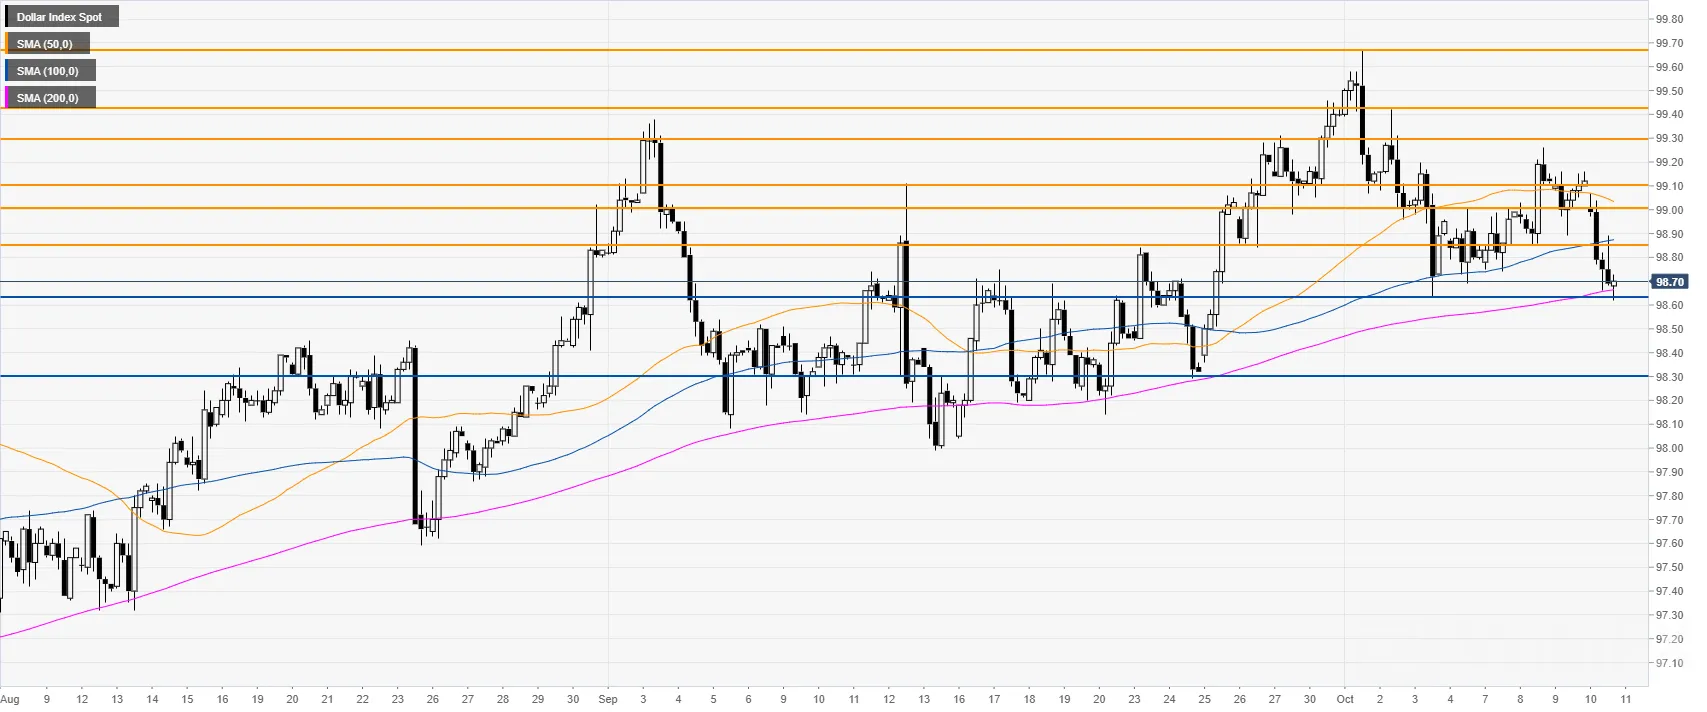Click the 11 date label at far right

pos(1626,699)
